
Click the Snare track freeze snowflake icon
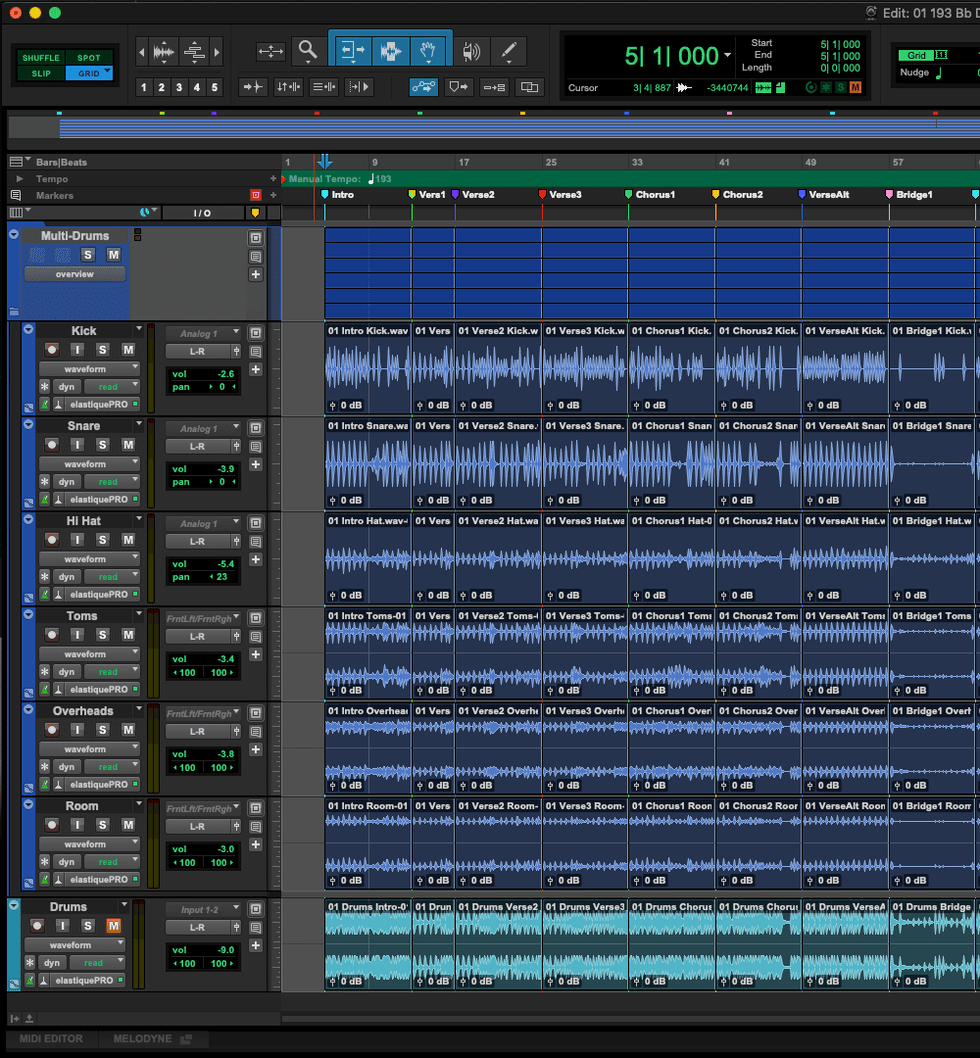coord(44,482)
